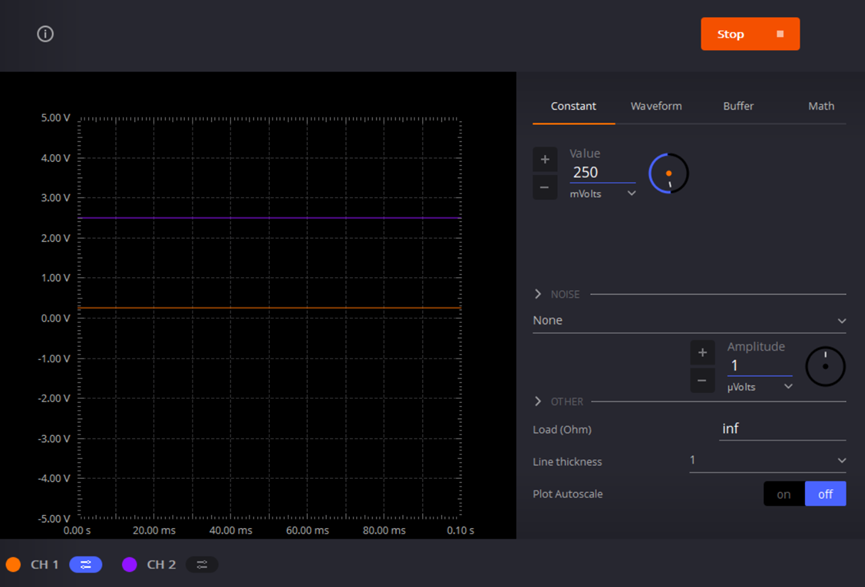The height and width of the screenshot is (587, 865).
Task: Click the 20.00 ms time axis label
Action: click(154, 530)
